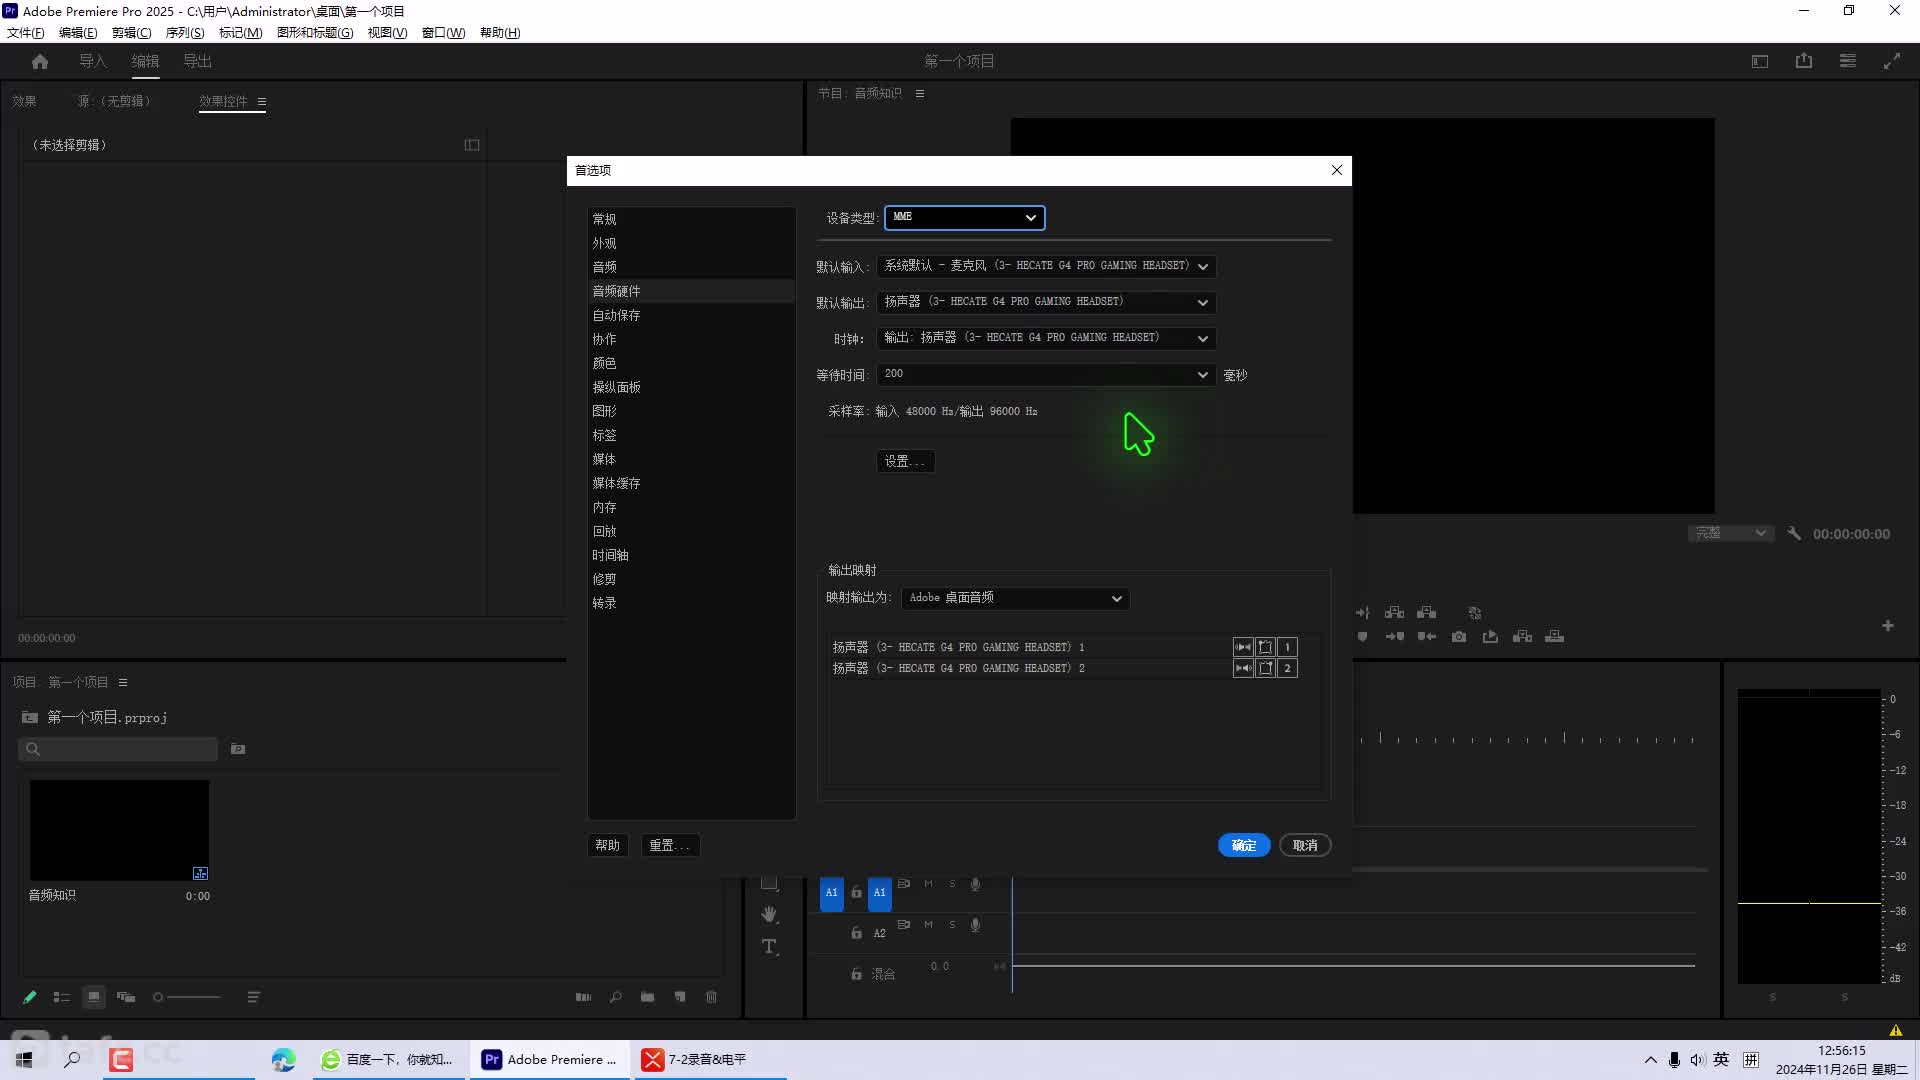
Task: Click the voice-over microphone on track A1
Action: pyautogui.click(x=975, y=884)
